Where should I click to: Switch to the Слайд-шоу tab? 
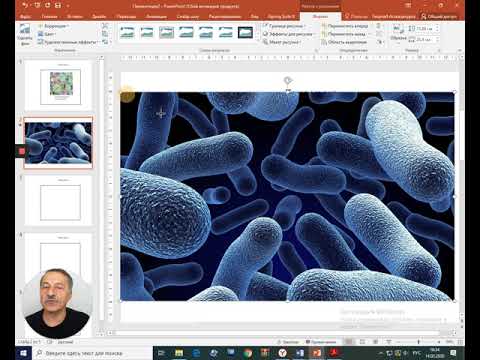(x=188, y=16)
